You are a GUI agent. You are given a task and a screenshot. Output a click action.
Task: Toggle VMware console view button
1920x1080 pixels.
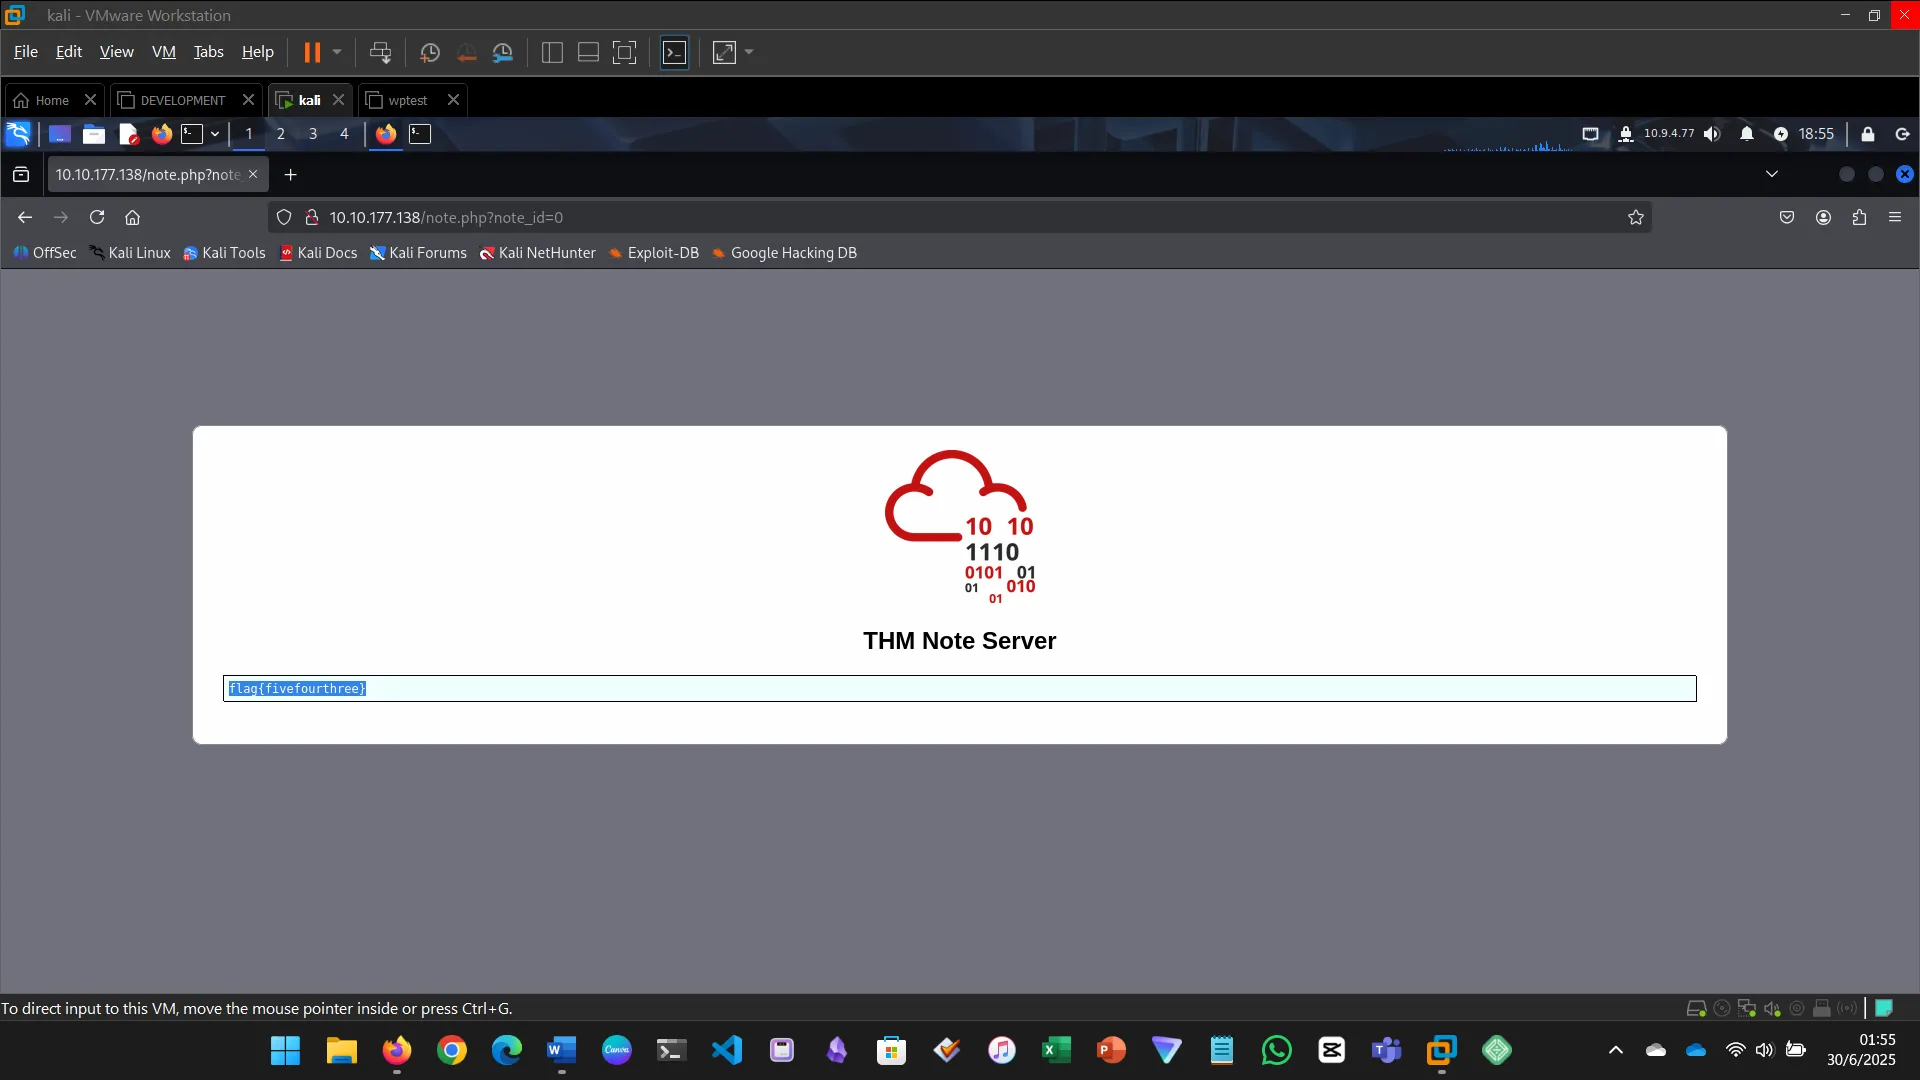675,52
